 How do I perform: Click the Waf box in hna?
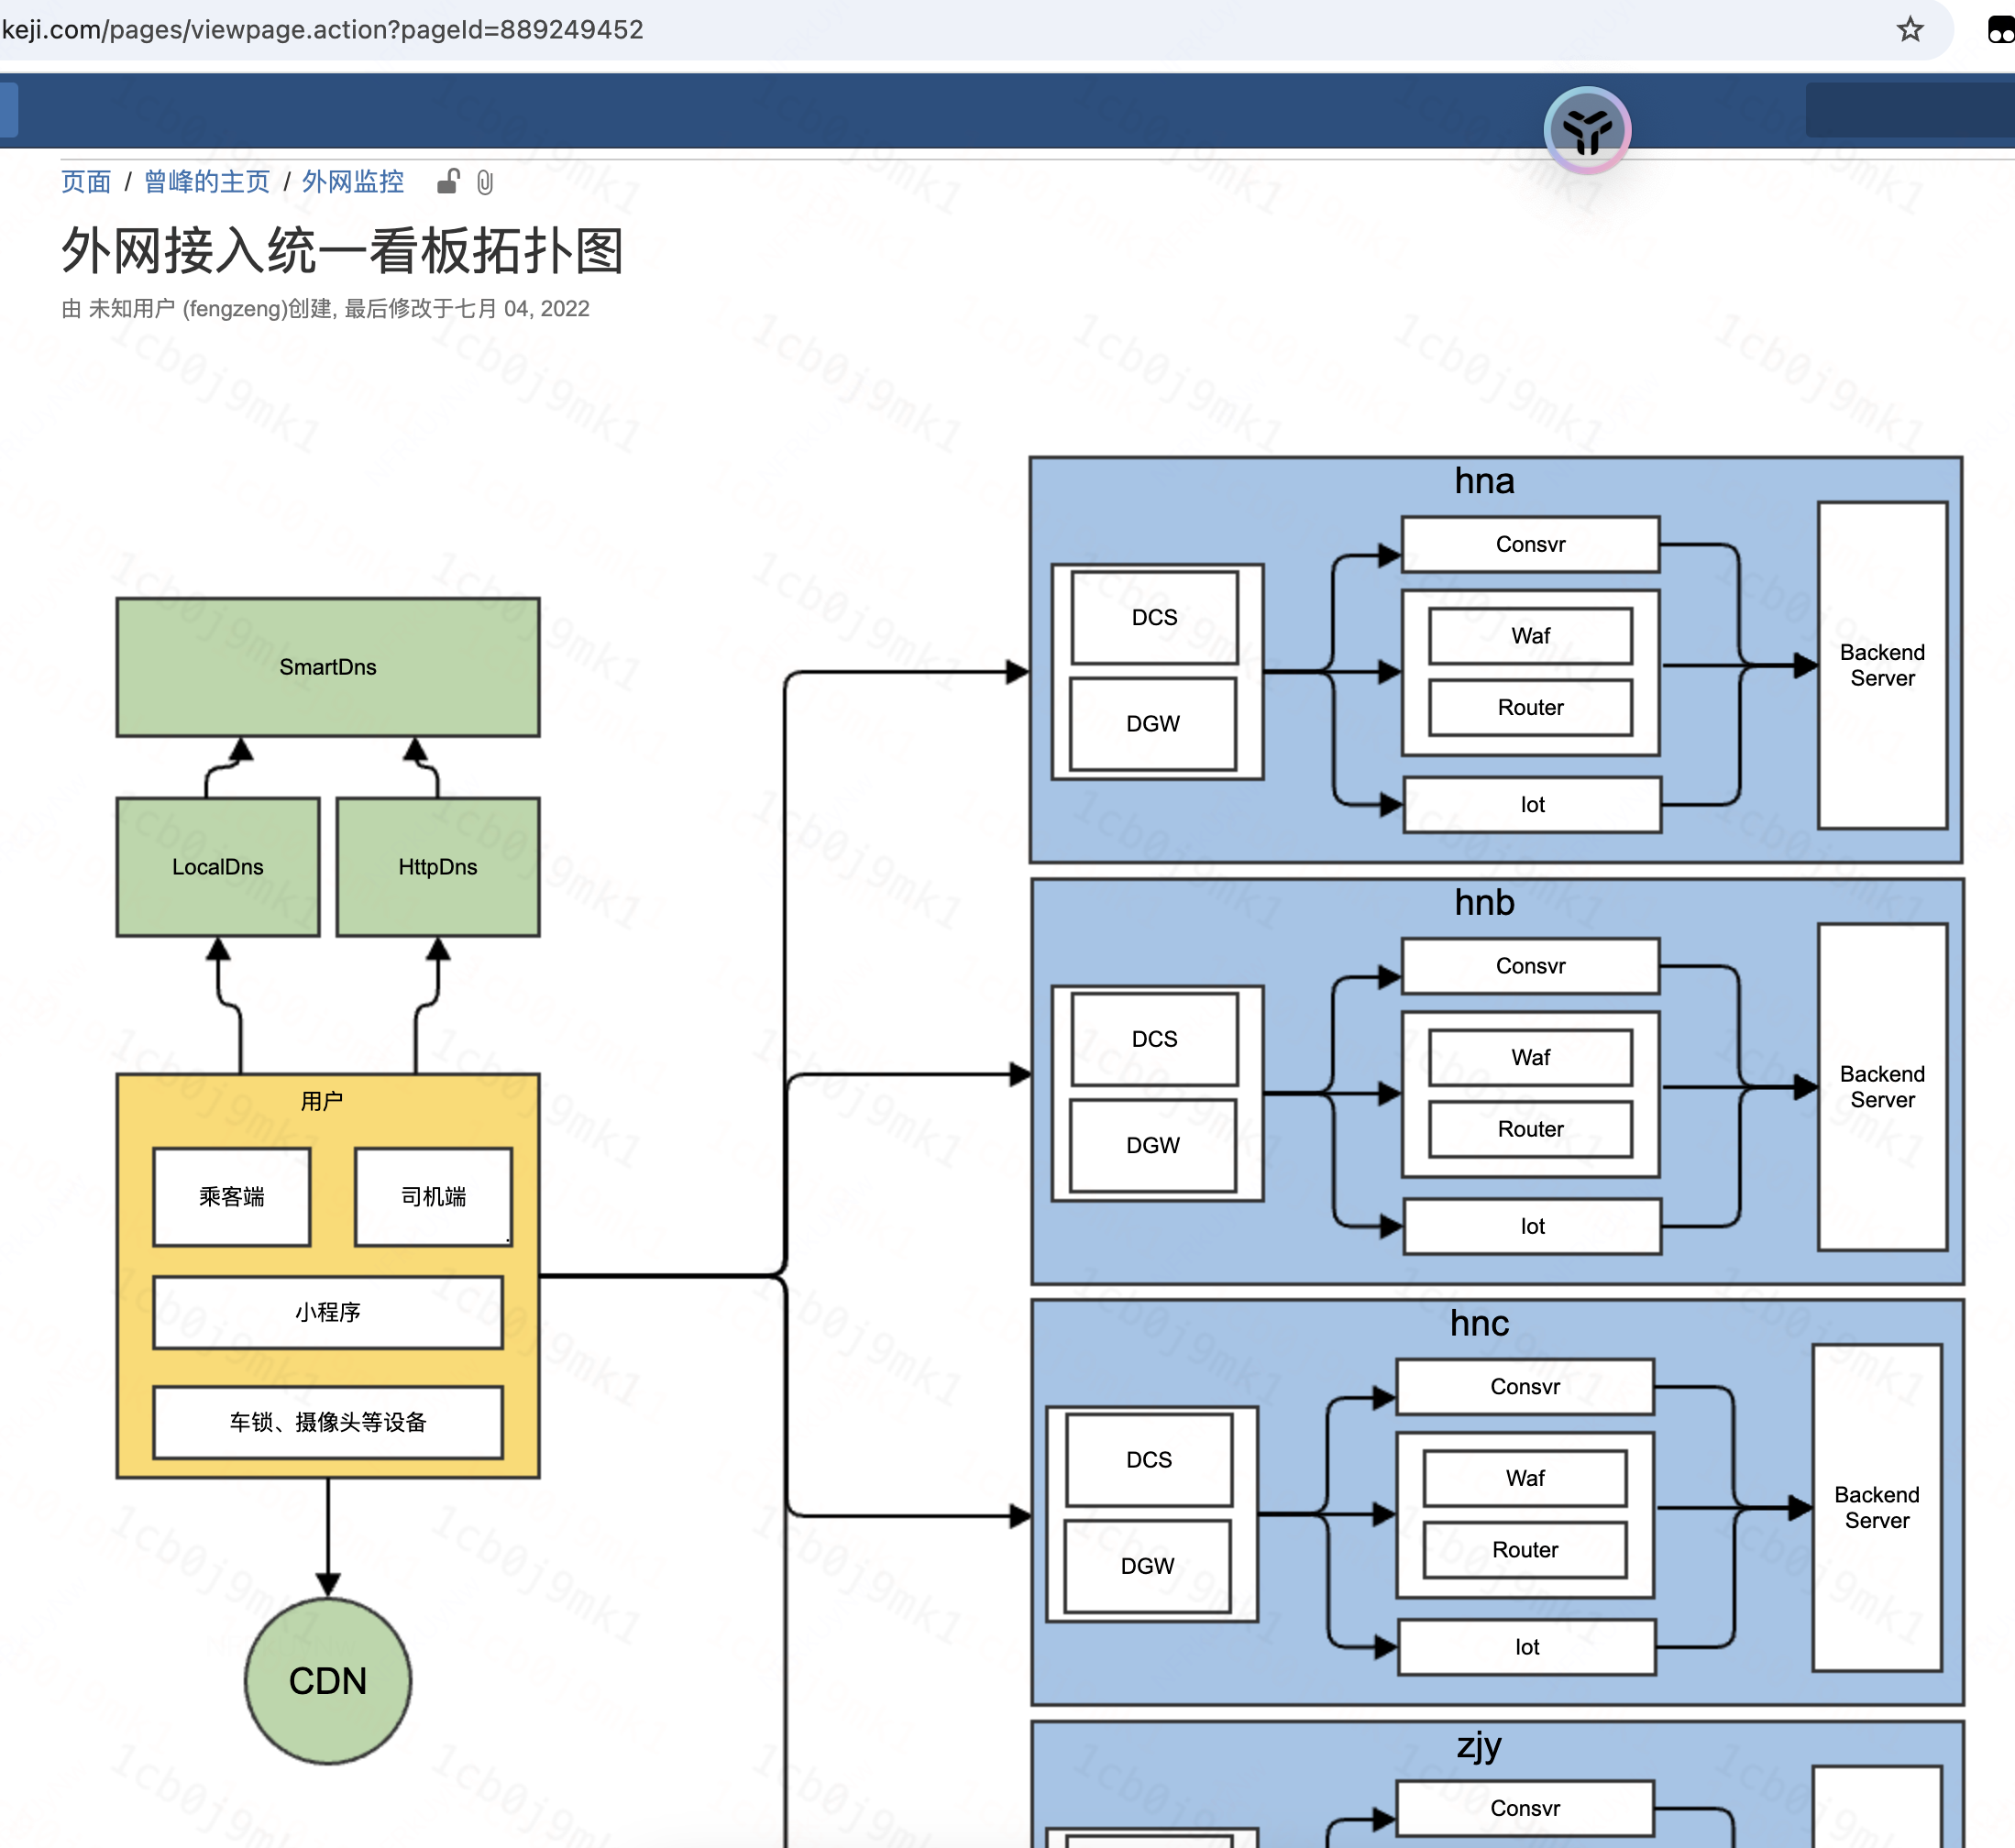tap(1531, 636)
